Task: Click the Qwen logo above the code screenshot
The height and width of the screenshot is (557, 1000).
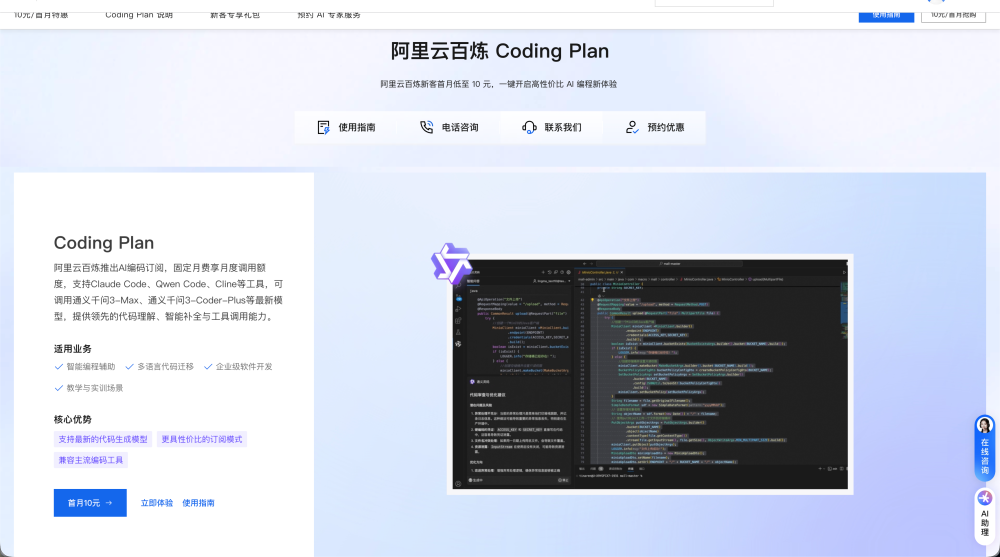Action: point(451,263)
